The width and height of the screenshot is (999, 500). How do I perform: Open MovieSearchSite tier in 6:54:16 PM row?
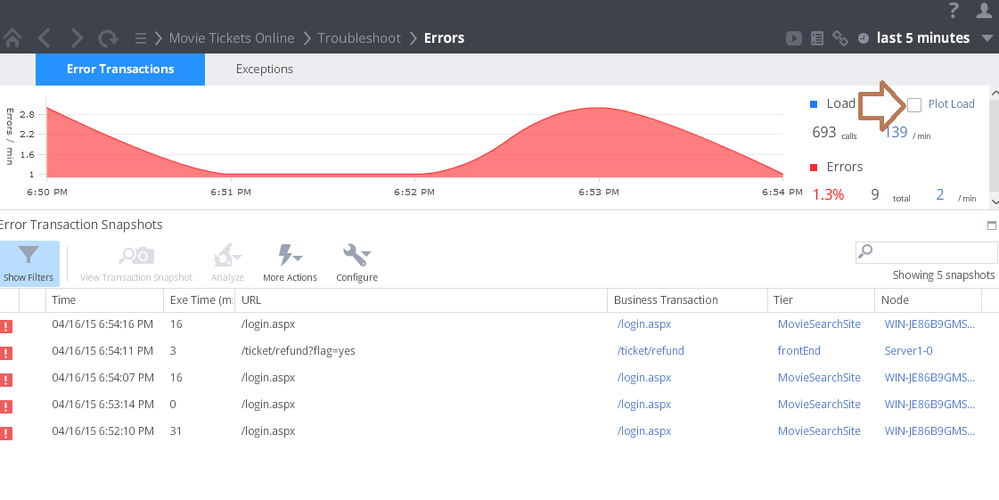(x=819, y=324)
